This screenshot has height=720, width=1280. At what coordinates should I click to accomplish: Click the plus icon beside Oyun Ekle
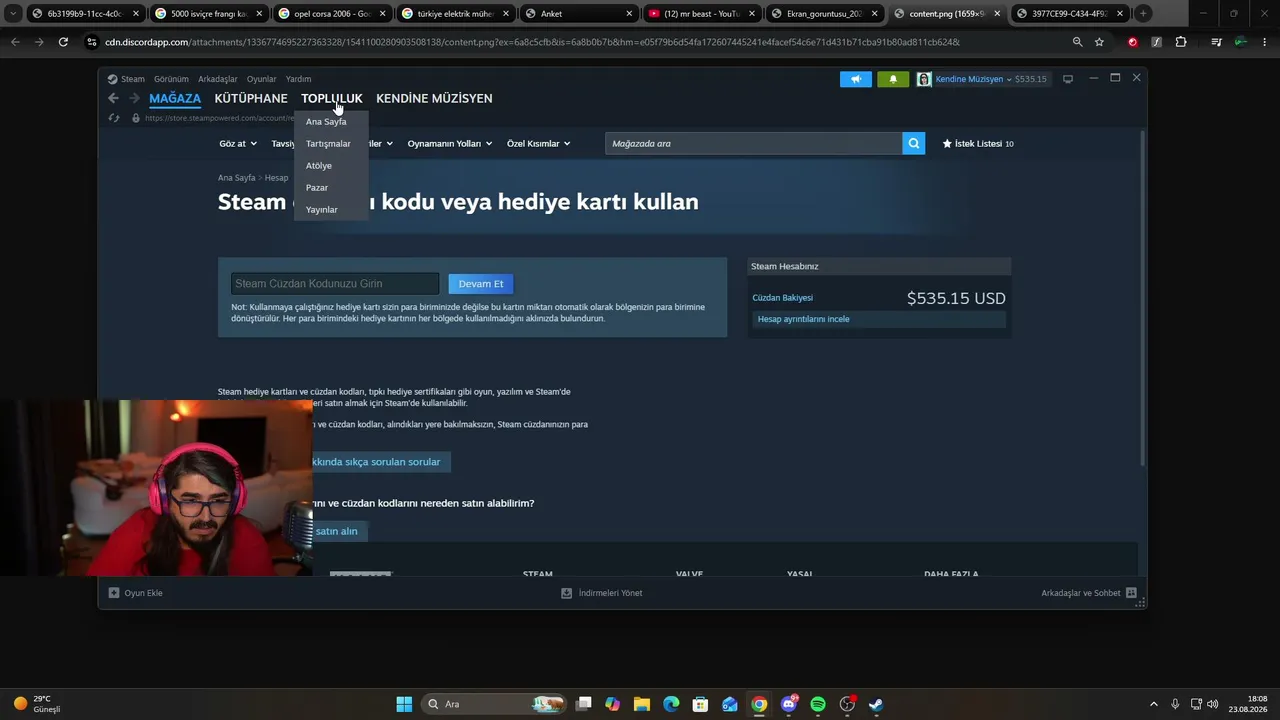point(114,593)
